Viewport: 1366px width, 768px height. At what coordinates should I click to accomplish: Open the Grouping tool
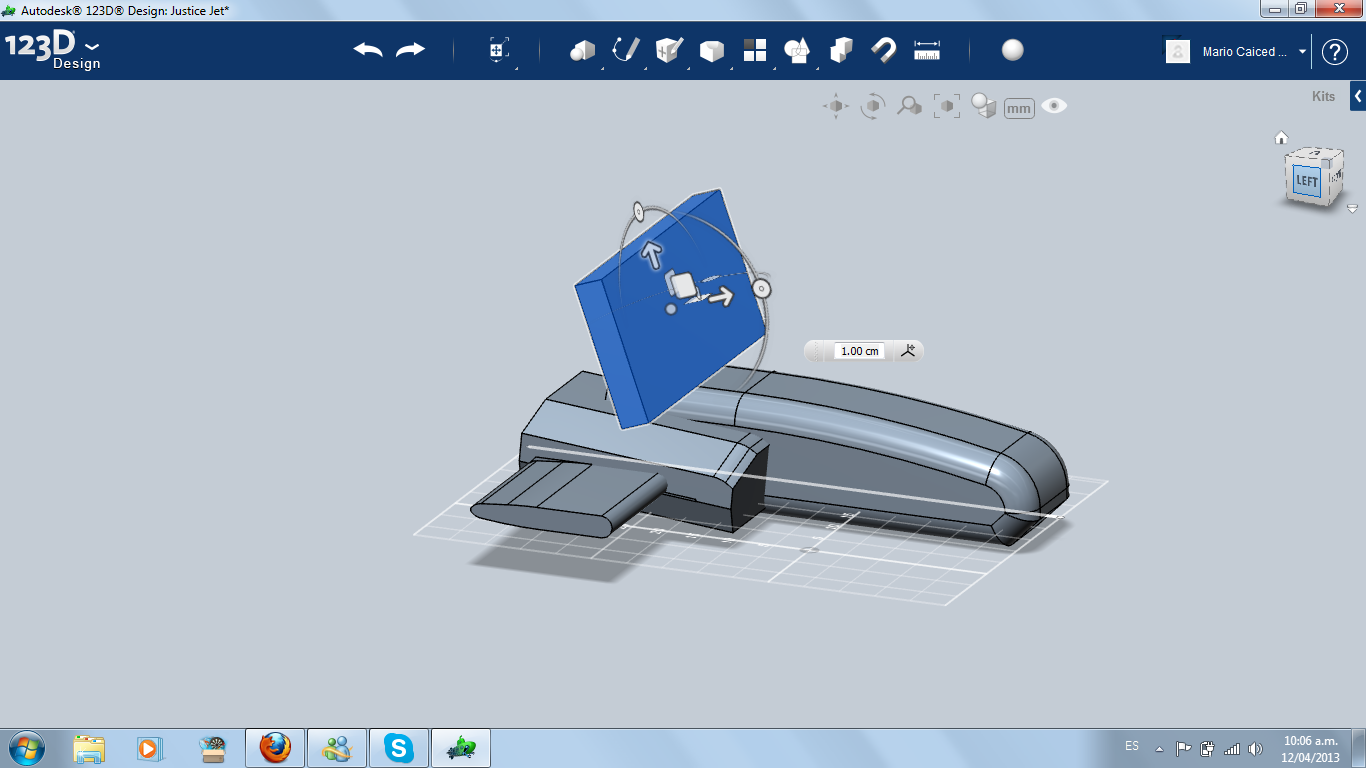797,50
